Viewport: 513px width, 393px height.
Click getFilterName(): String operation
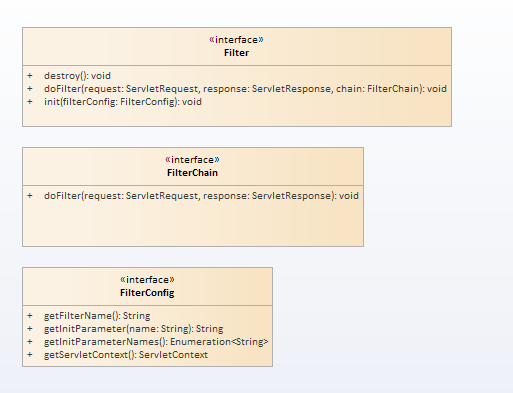pyautogui.click(x=97, y=316)
